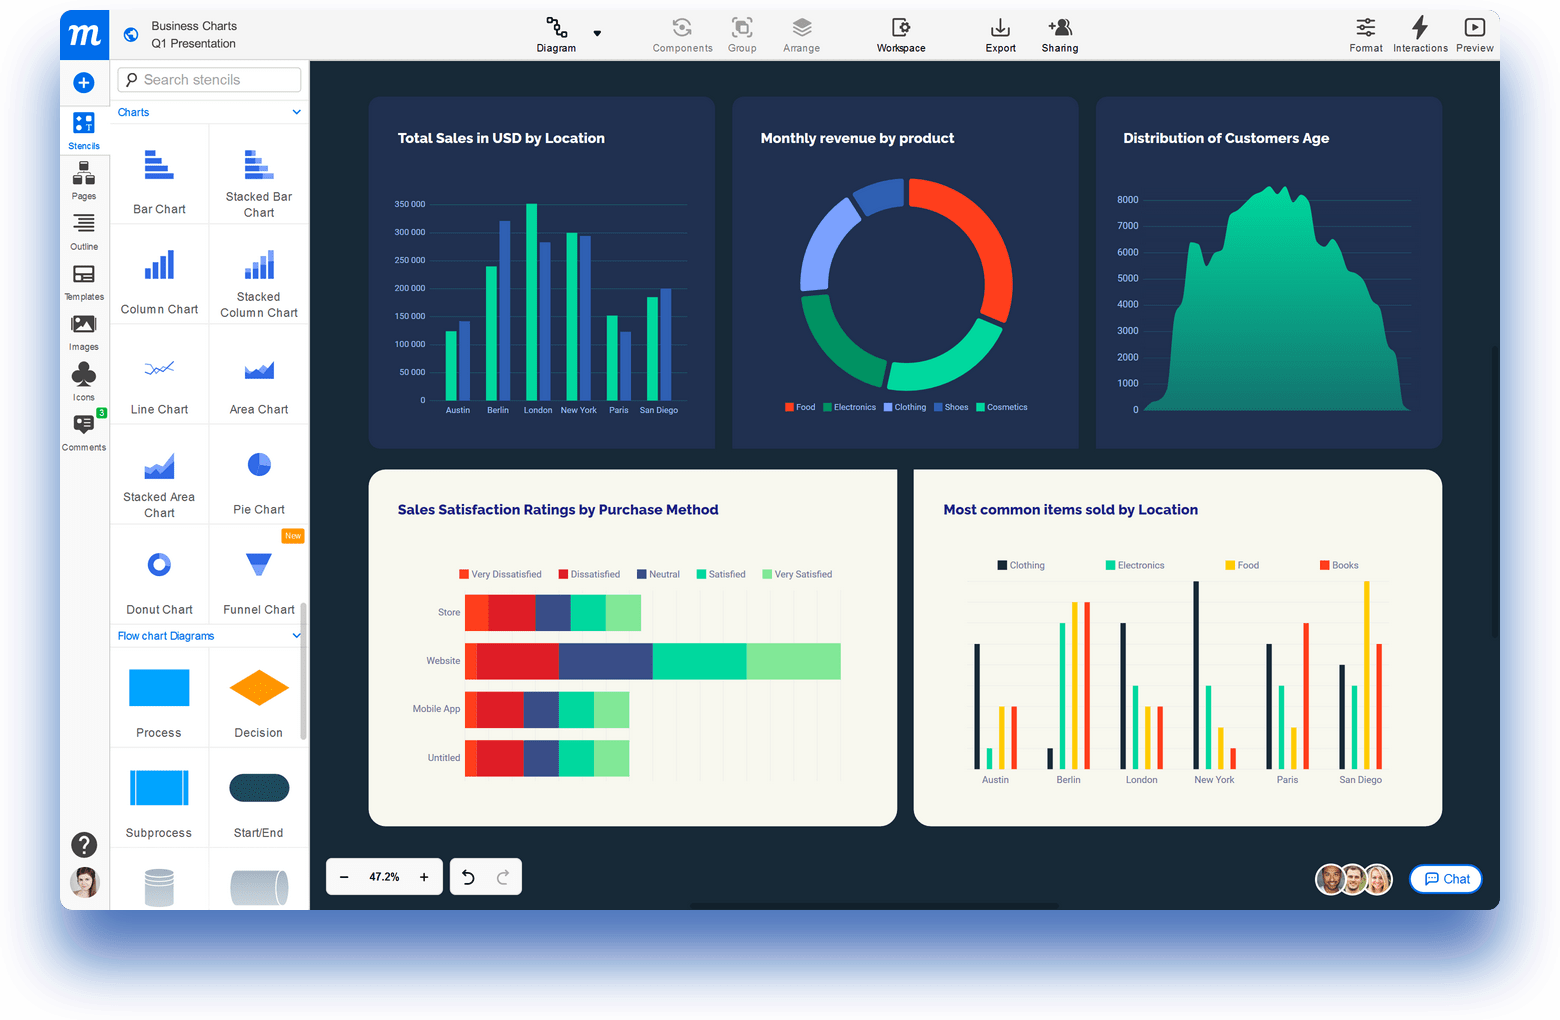Select the Pie Chart stencil
1560x1020 pixels.
click(258, 475)
